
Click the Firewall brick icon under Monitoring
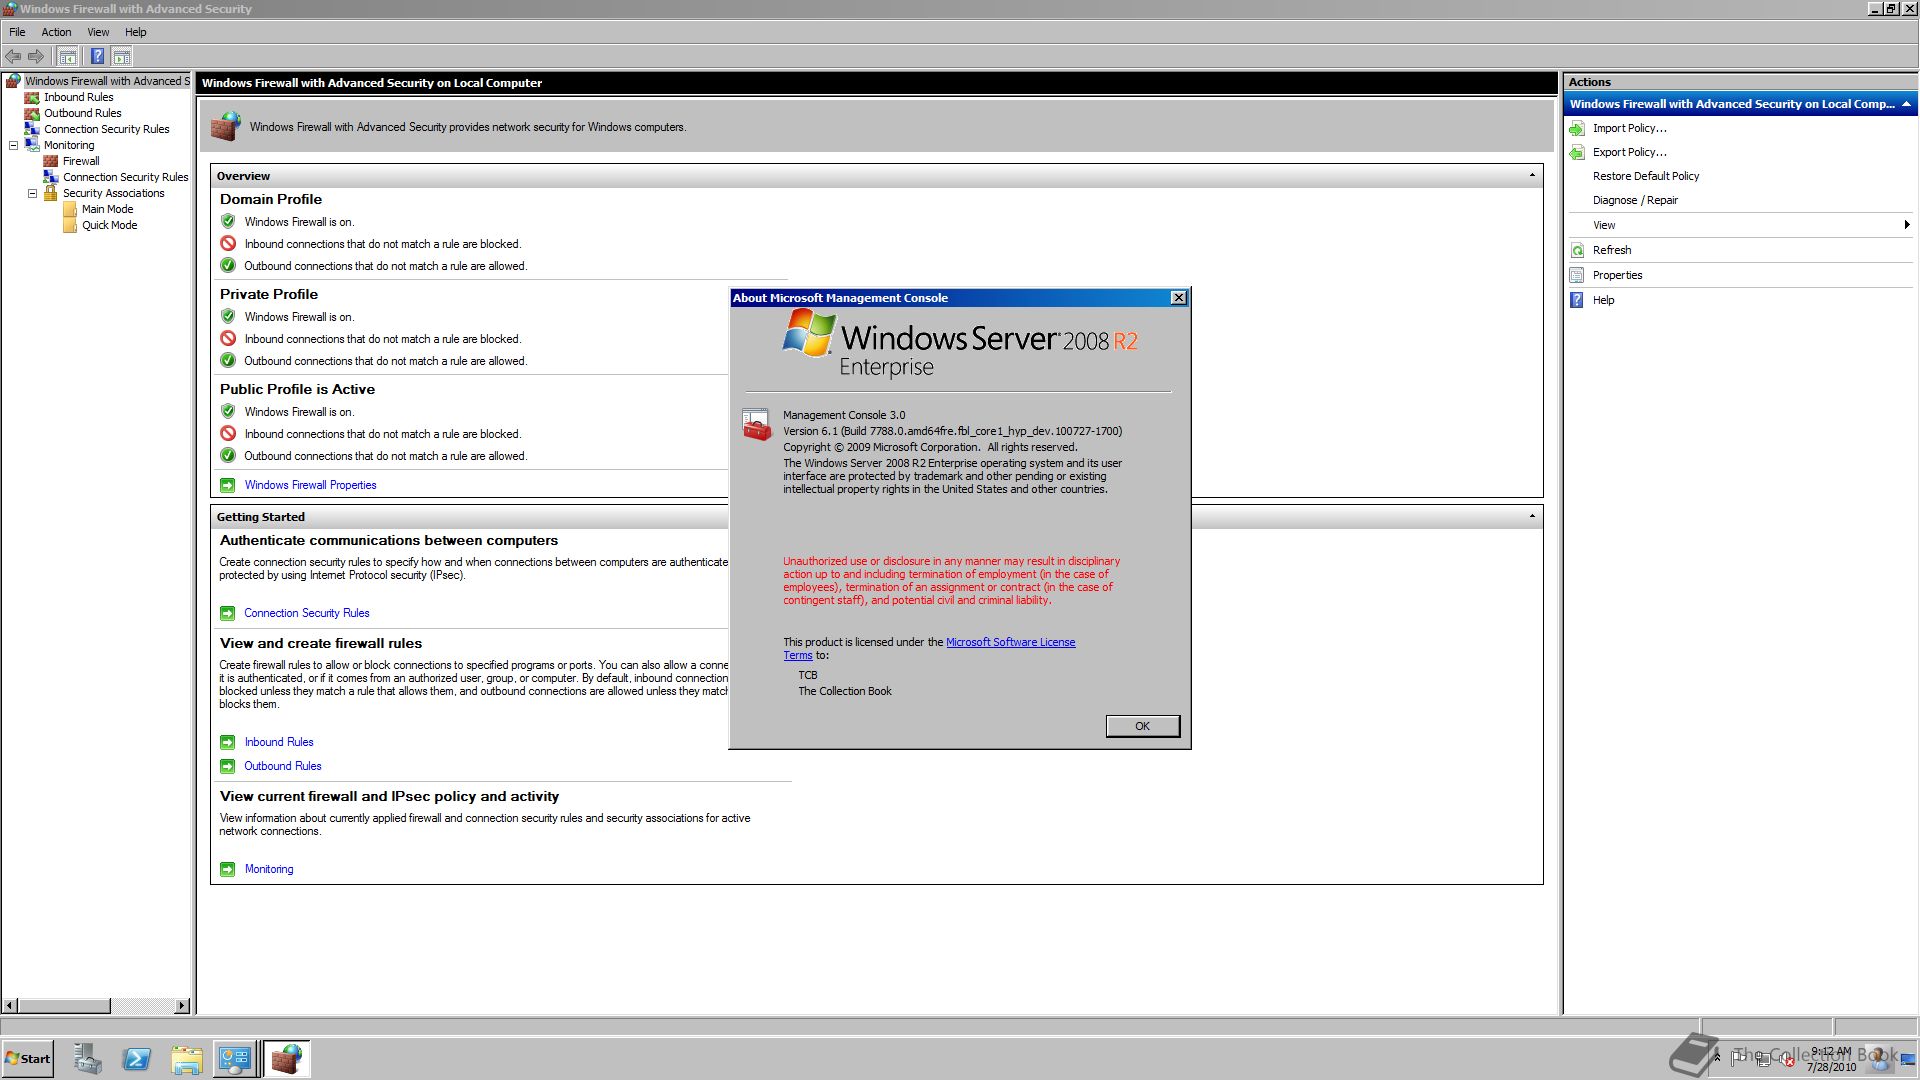[x=51, y=161]
